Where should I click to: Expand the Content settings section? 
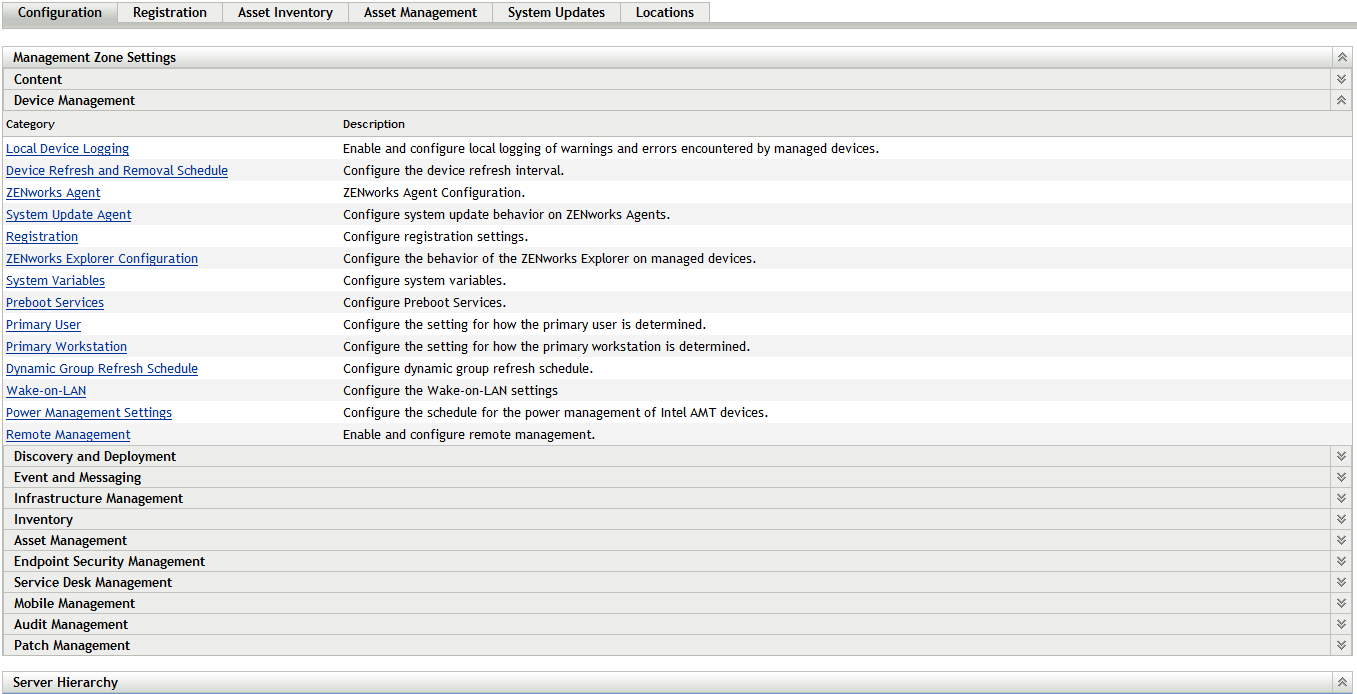point(1341,78)
